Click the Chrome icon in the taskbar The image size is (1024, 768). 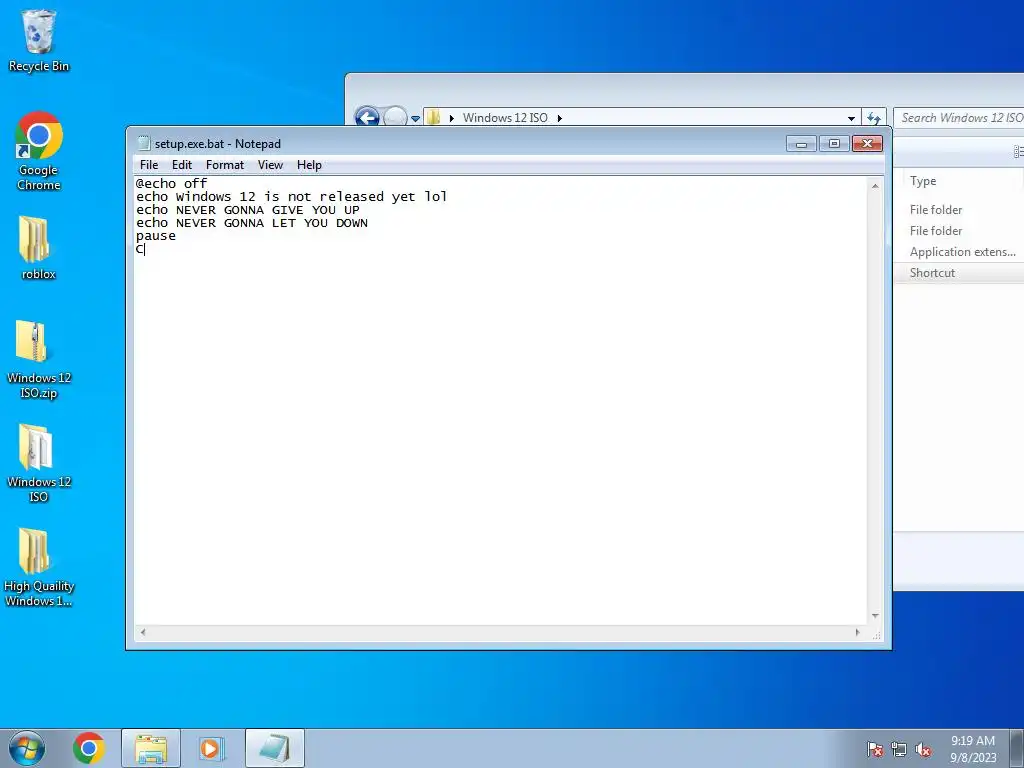[89, 748]
